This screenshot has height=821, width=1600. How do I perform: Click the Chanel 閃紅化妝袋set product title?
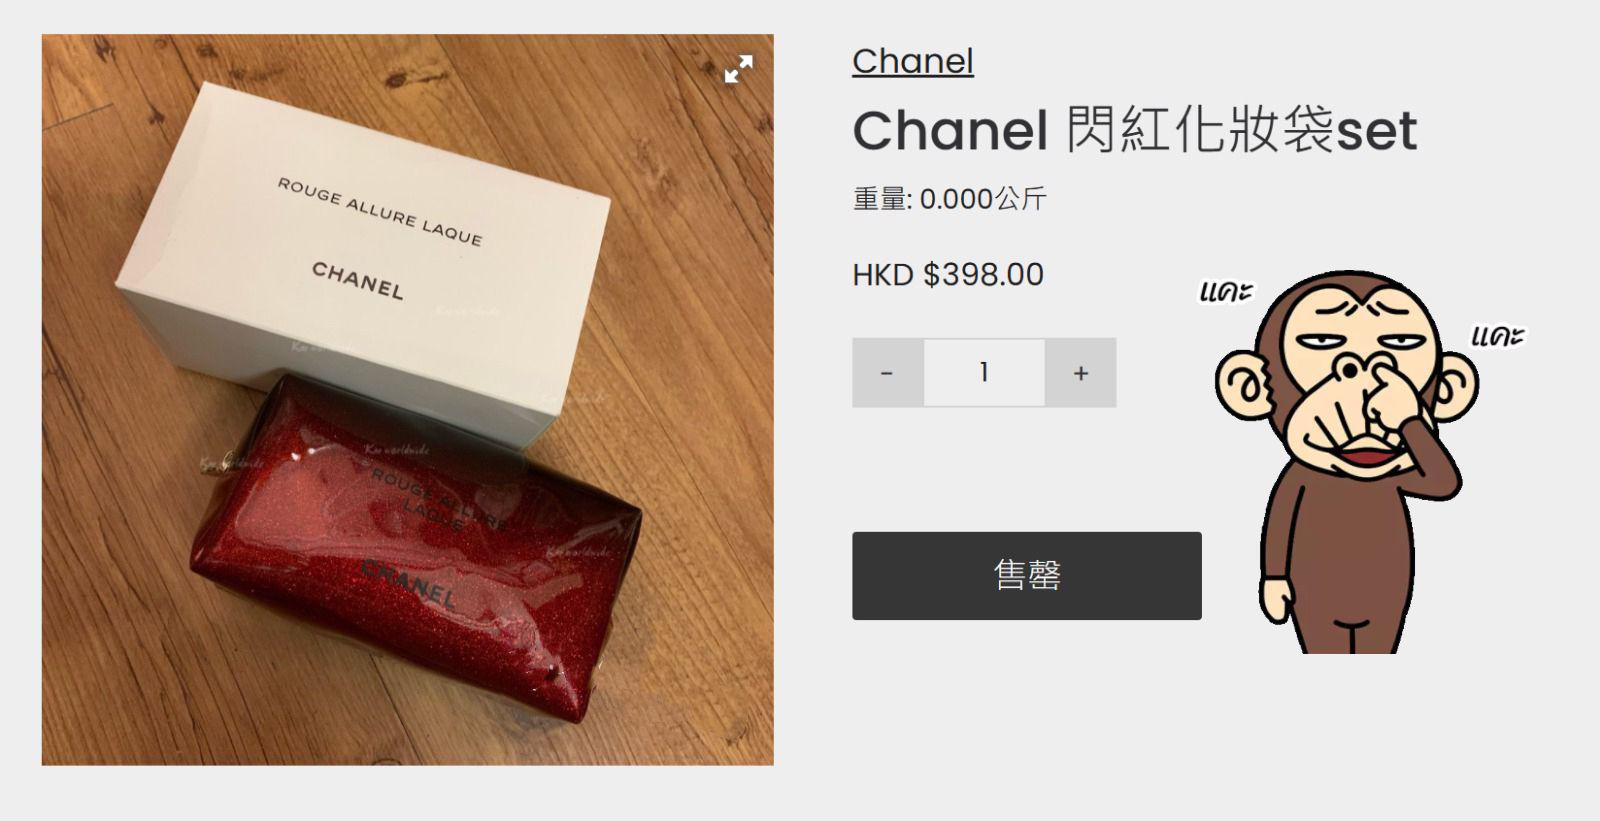pyautogui.click(x=1134, y=131)
